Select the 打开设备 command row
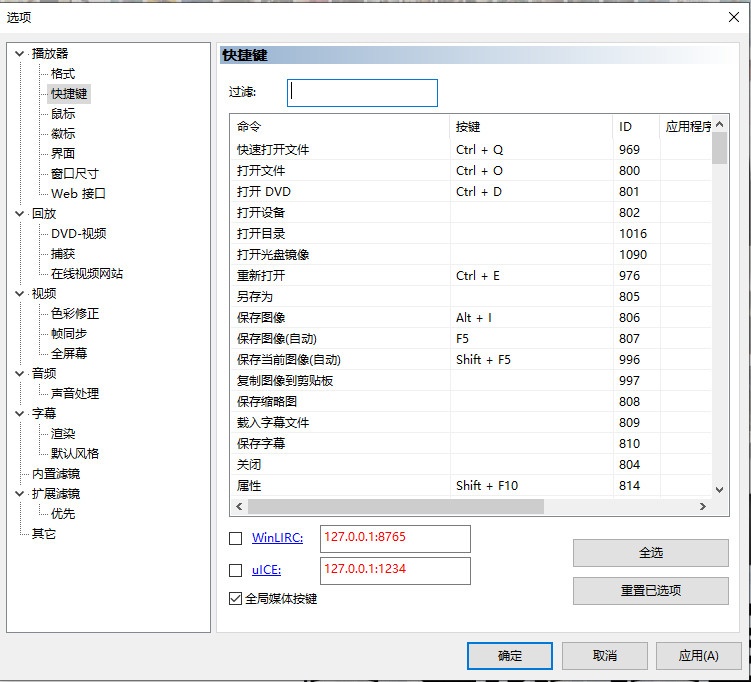 471,213
